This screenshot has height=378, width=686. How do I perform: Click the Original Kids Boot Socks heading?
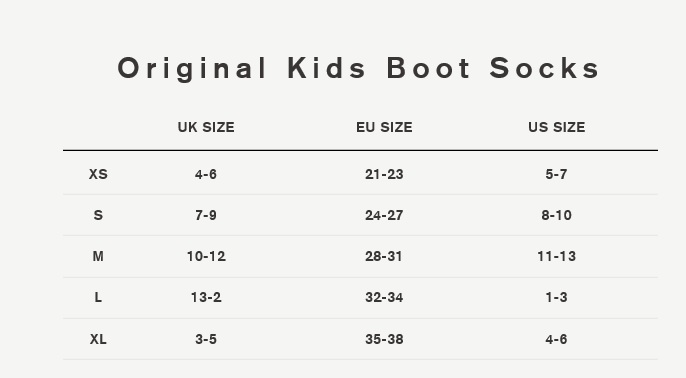(x=358, y=69)
